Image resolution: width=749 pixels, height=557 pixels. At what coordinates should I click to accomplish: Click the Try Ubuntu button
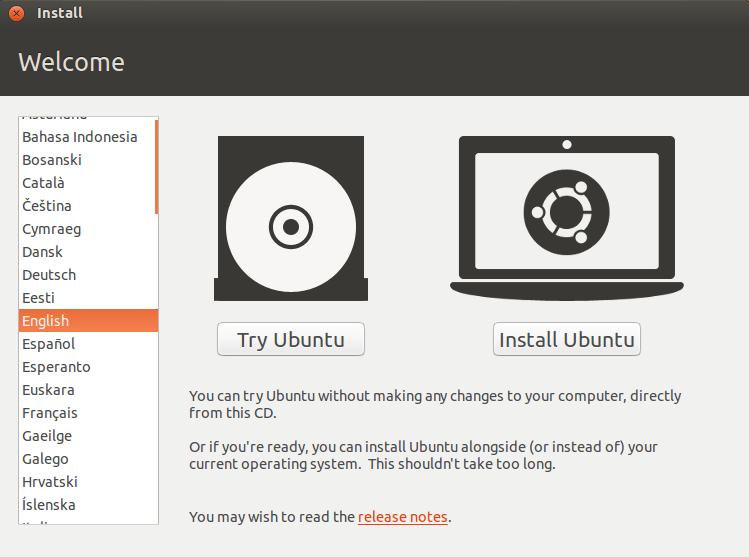290,339
